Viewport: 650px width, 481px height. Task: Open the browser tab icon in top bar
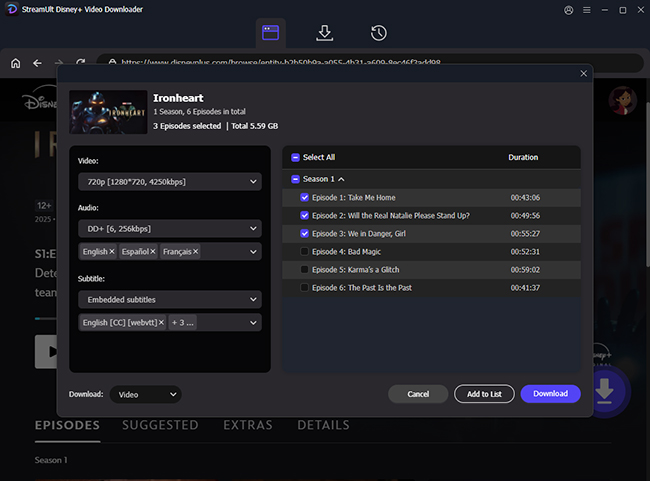click(270, 33)
